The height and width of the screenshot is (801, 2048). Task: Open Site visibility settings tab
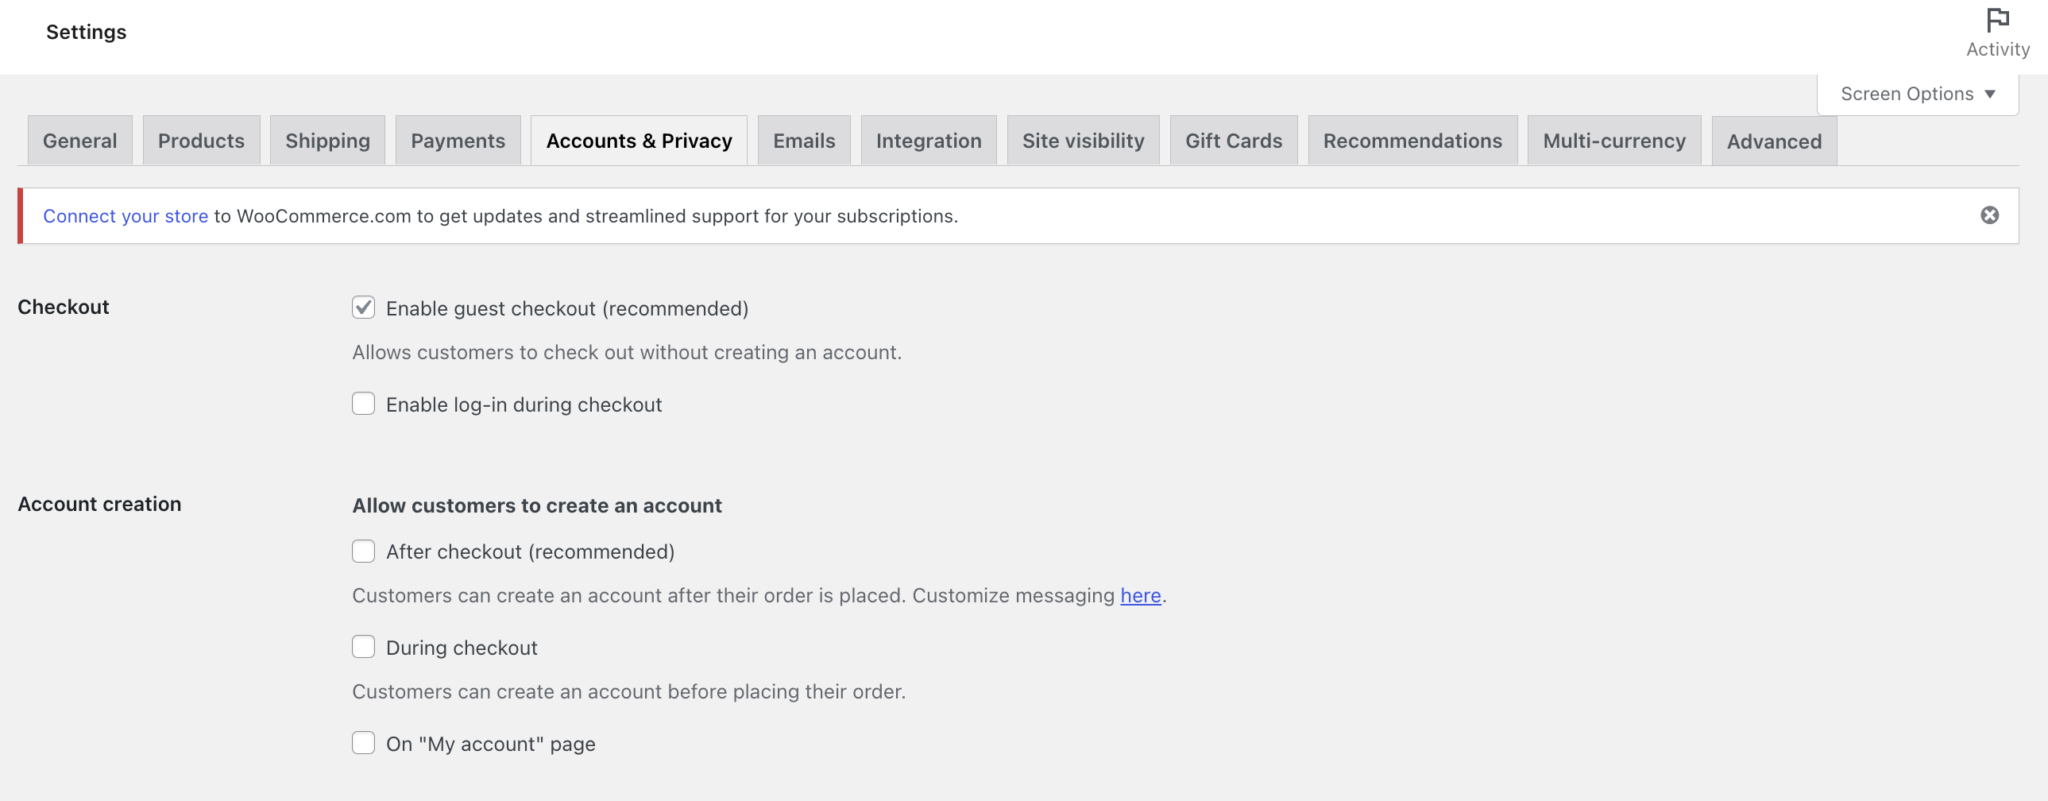1083,141
